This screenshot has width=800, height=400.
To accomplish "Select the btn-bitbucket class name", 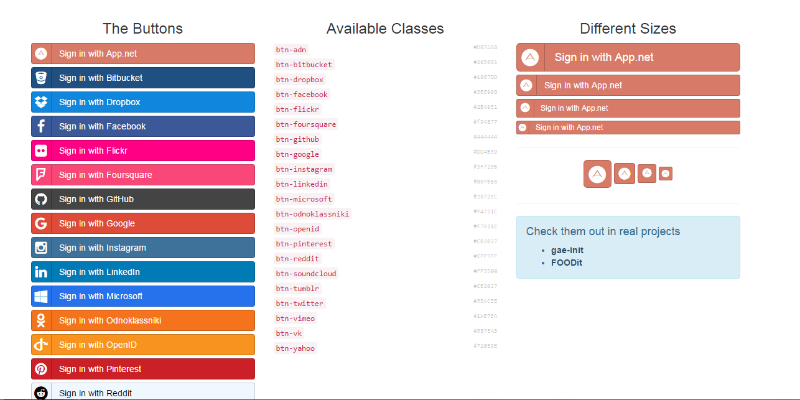I will pyautogui.click(x=304, y=64).
